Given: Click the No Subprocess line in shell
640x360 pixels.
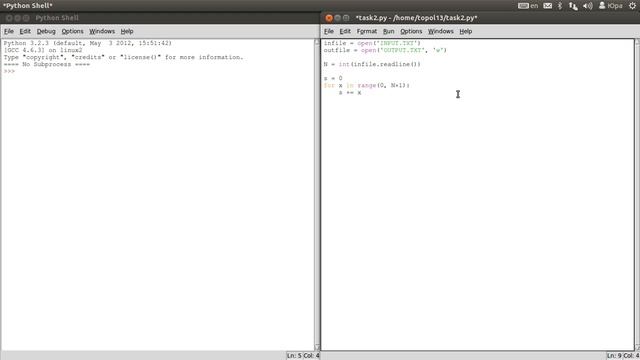Looking at the screenshot, I should [47, 64].
